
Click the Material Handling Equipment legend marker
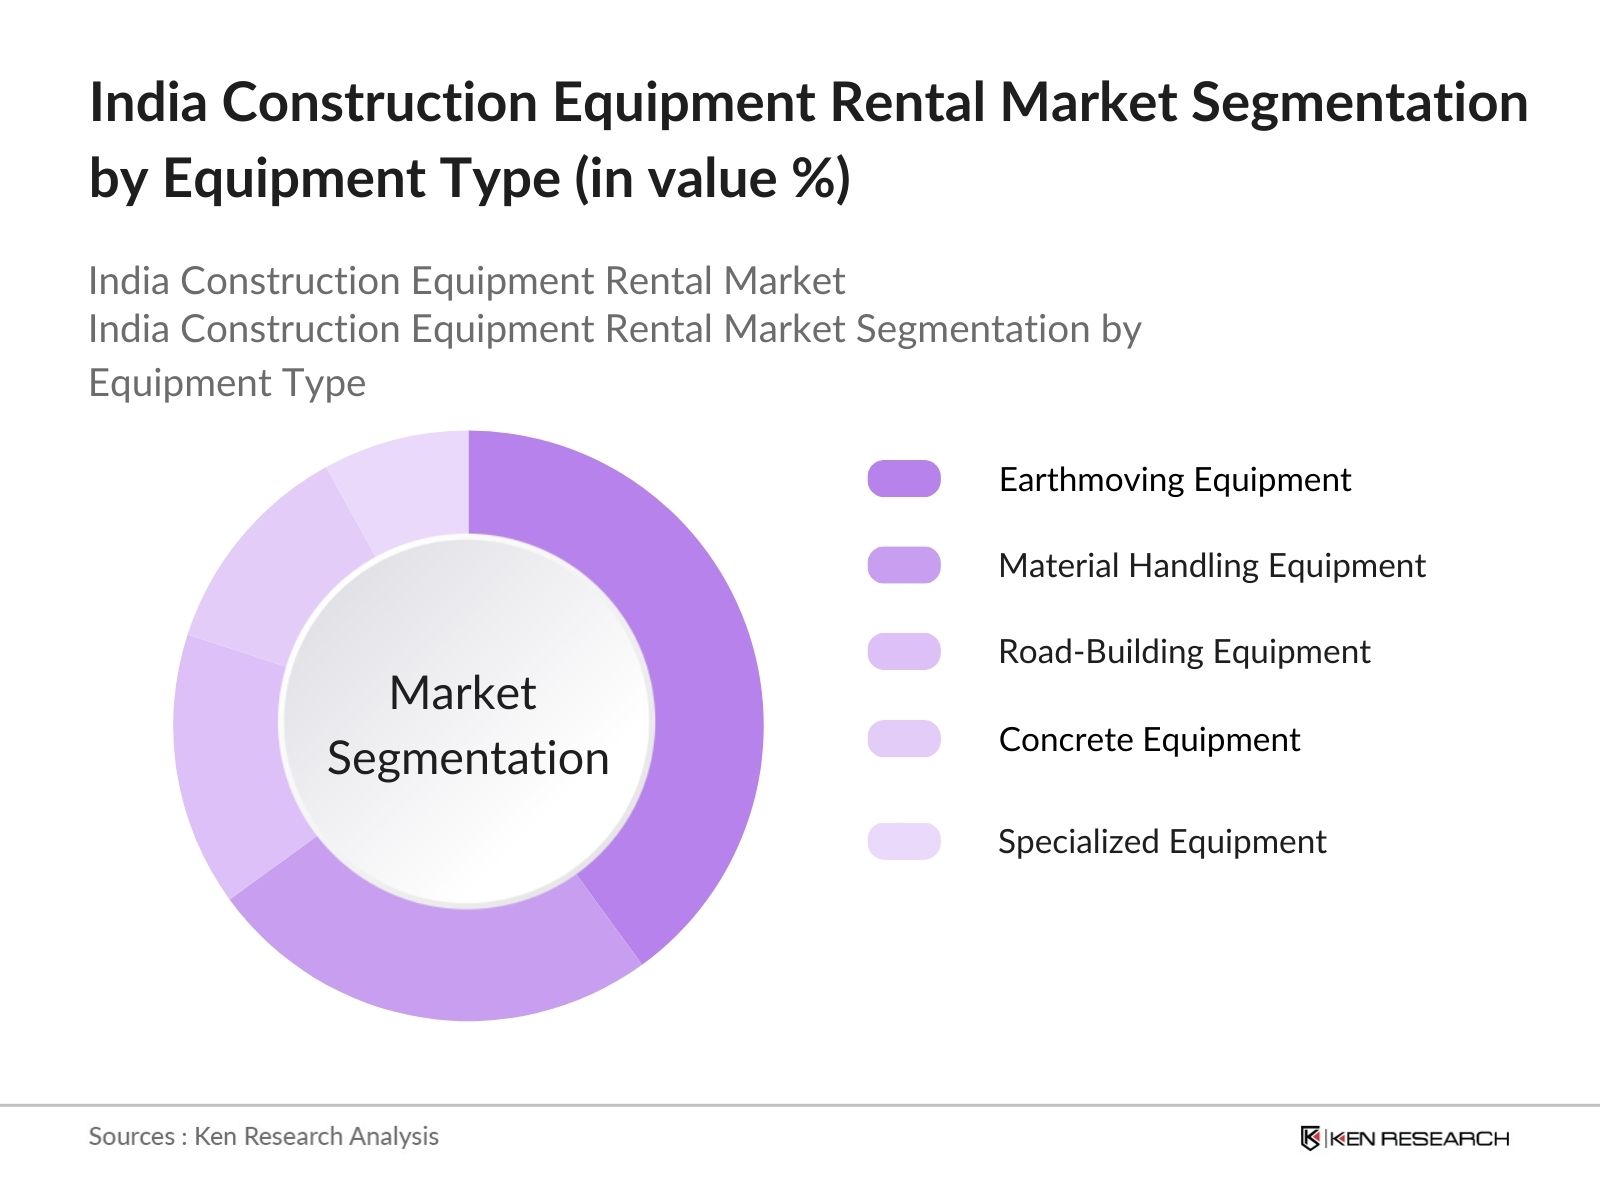click(x=903, y=566)
